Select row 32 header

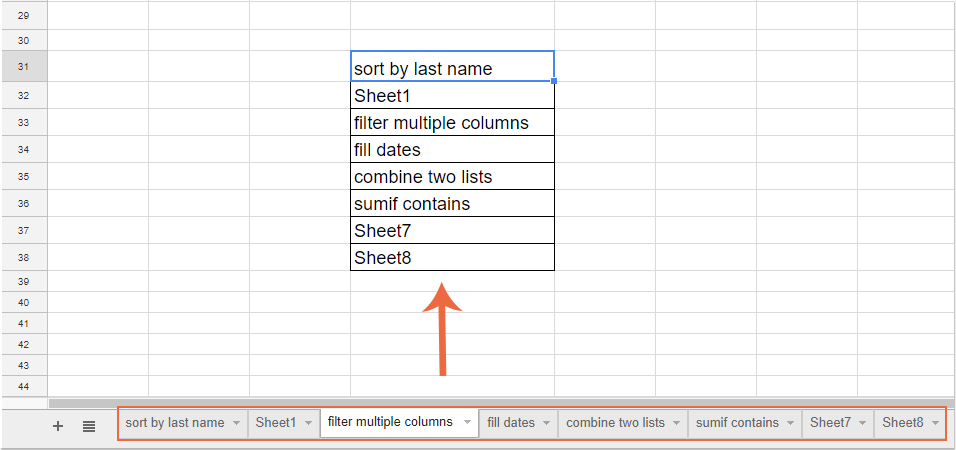[24, 95]
